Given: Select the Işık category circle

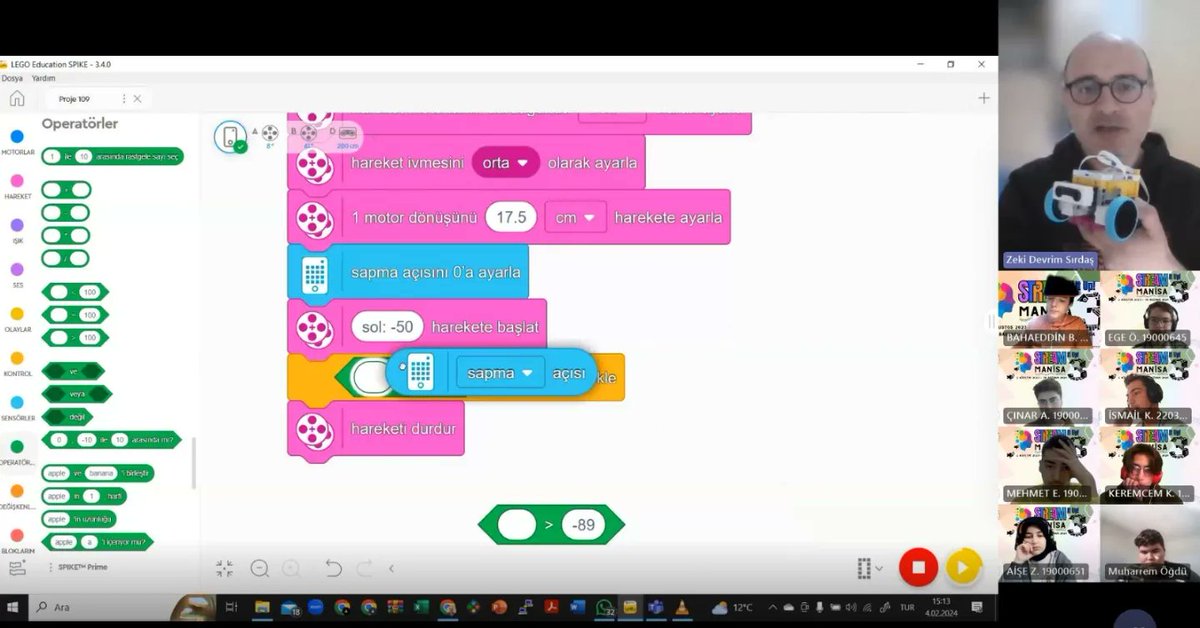Looking at the screenshot, I should 17,225.
